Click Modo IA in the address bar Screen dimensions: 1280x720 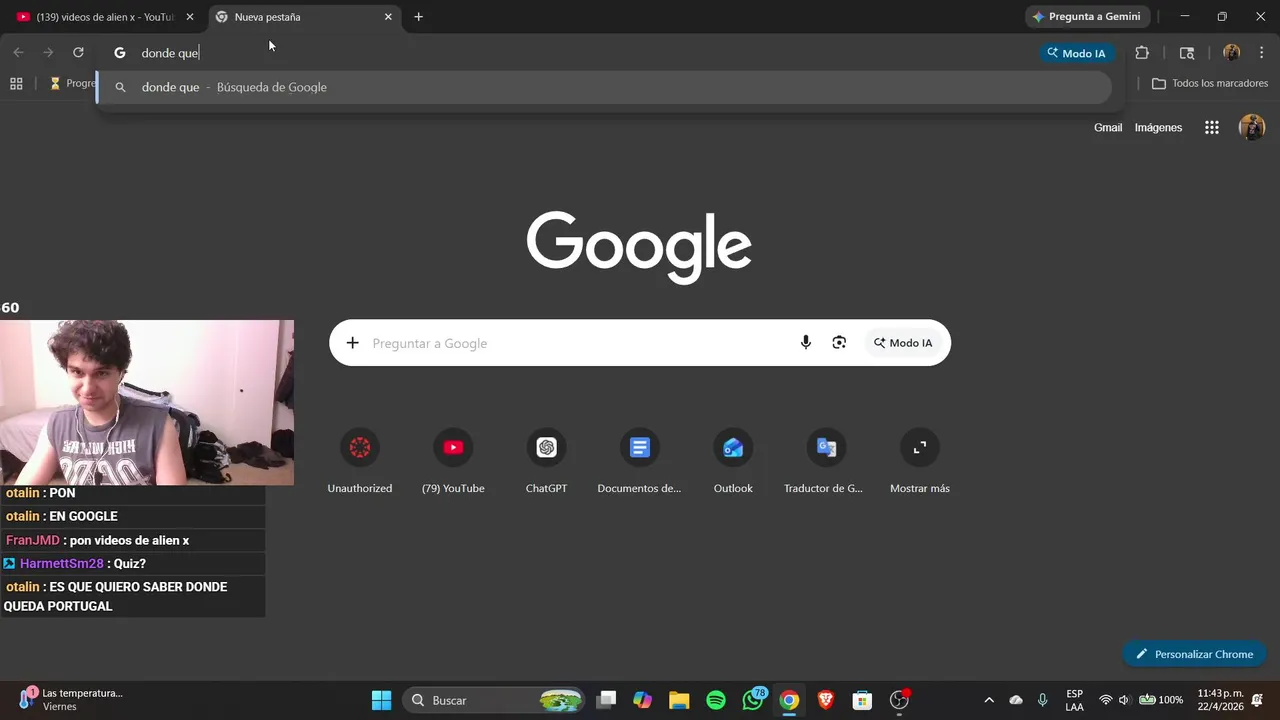click(x=1076, y=53)
